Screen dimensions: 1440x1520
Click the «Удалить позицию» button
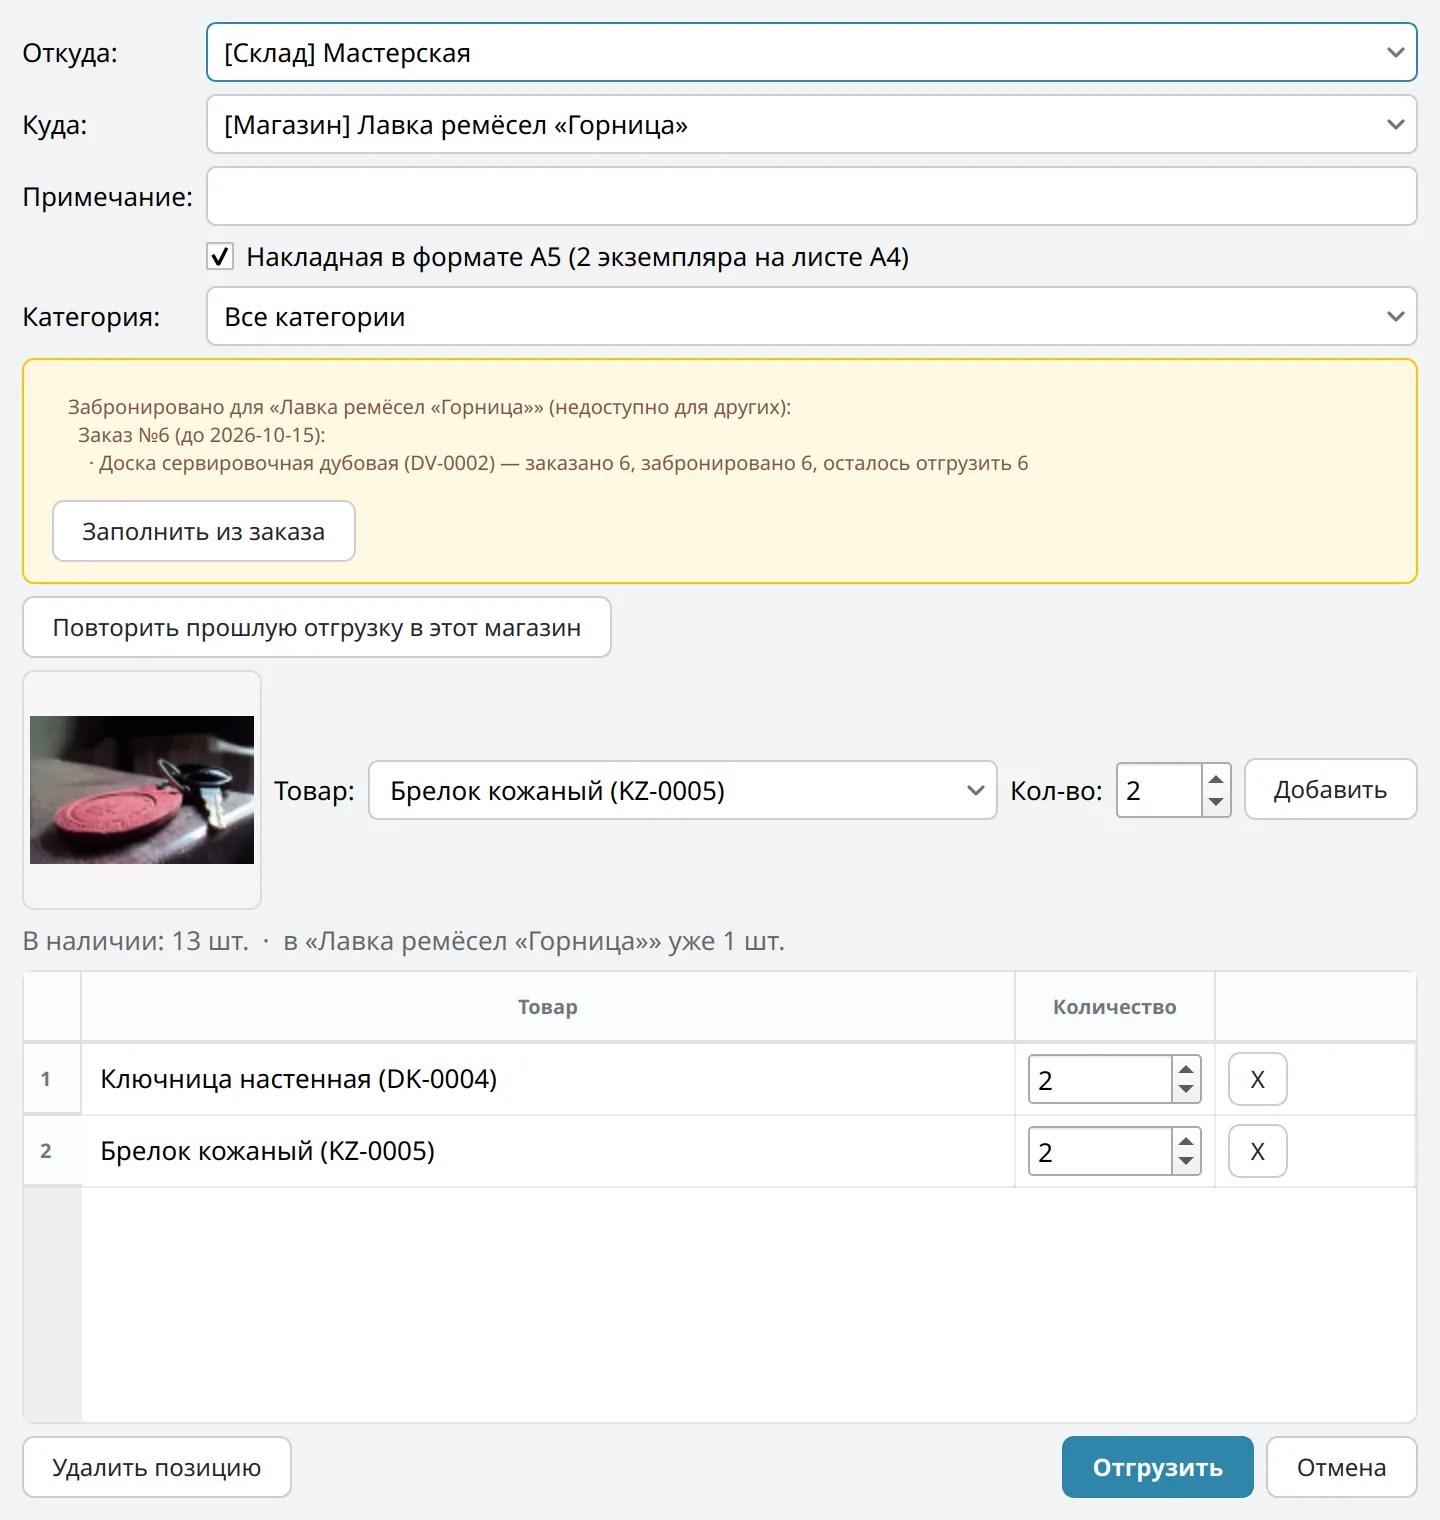click(x=157, y=1467)
